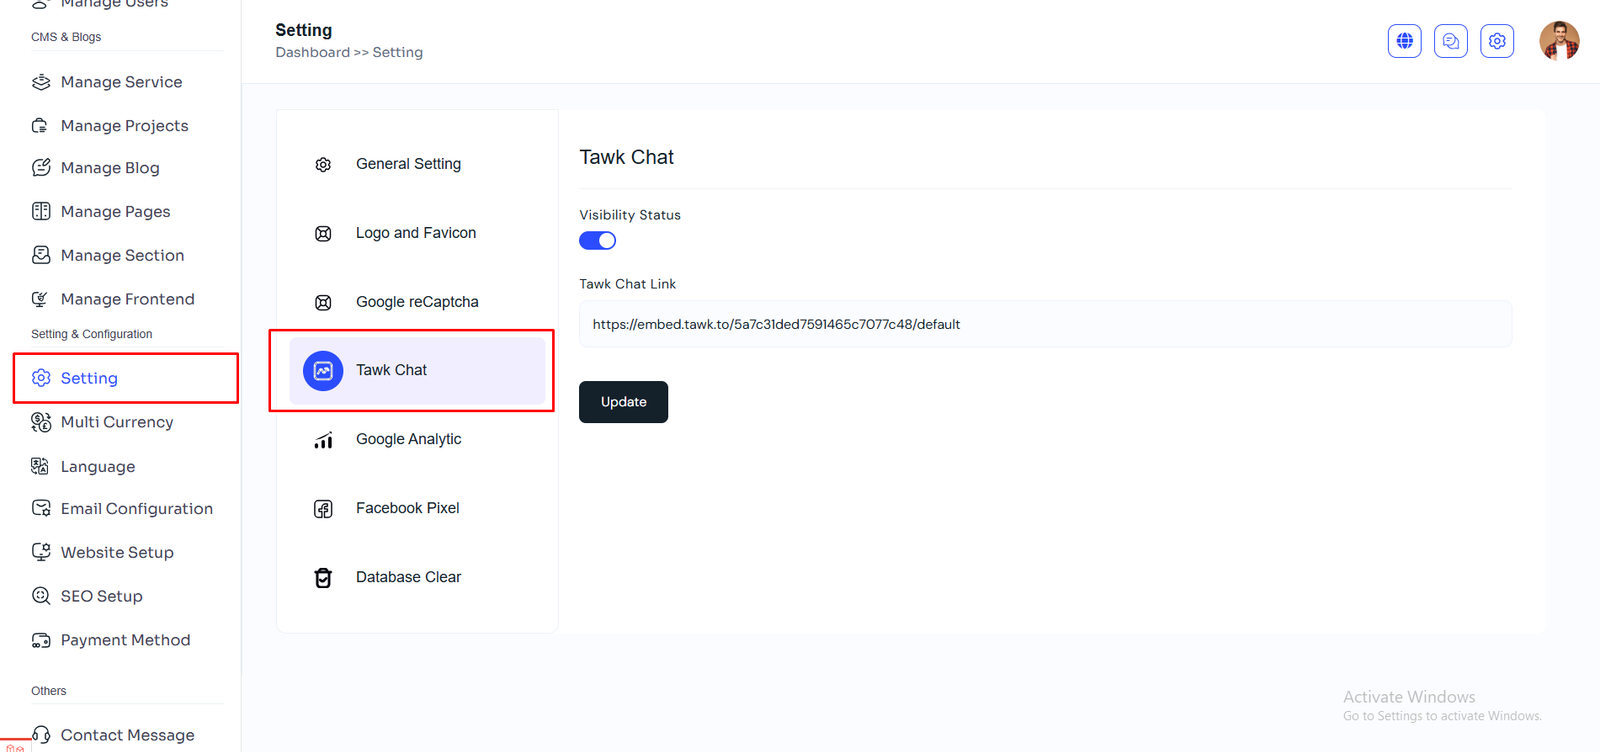Click the gear settings icon in header

tap(1496, 41)
